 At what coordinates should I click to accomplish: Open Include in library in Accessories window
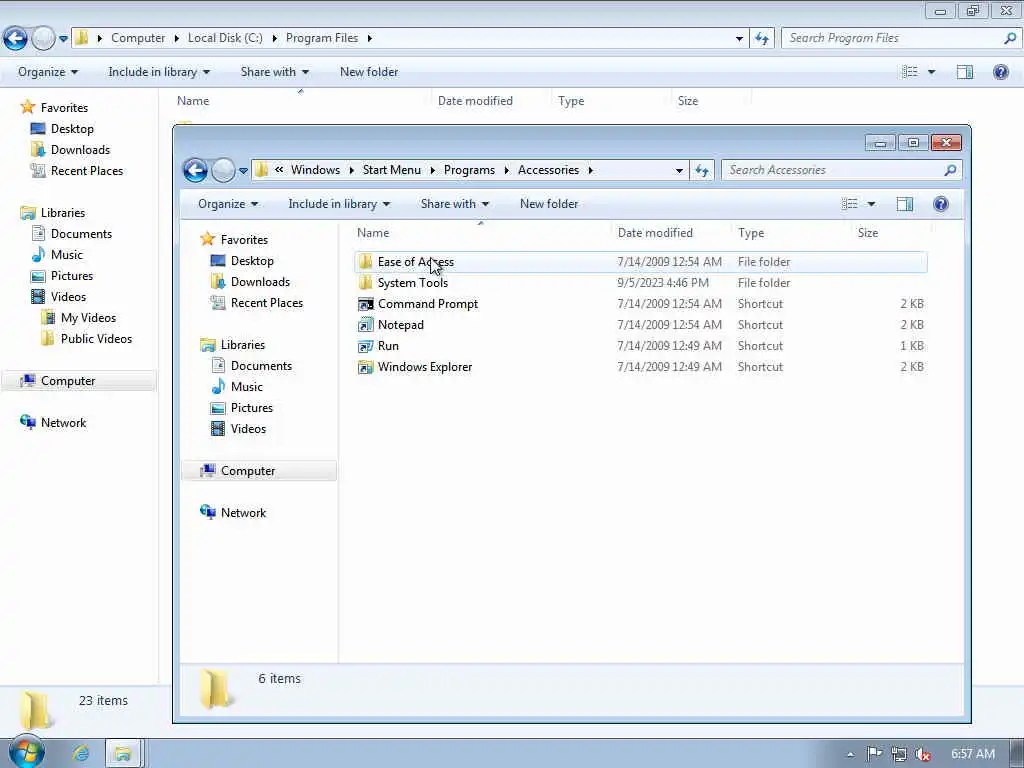339,204
